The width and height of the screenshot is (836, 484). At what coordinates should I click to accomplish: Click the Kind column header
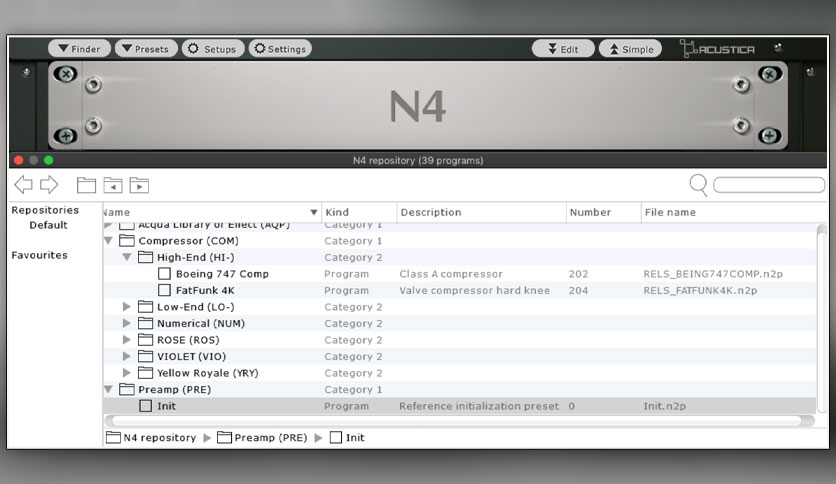point(359,212)
